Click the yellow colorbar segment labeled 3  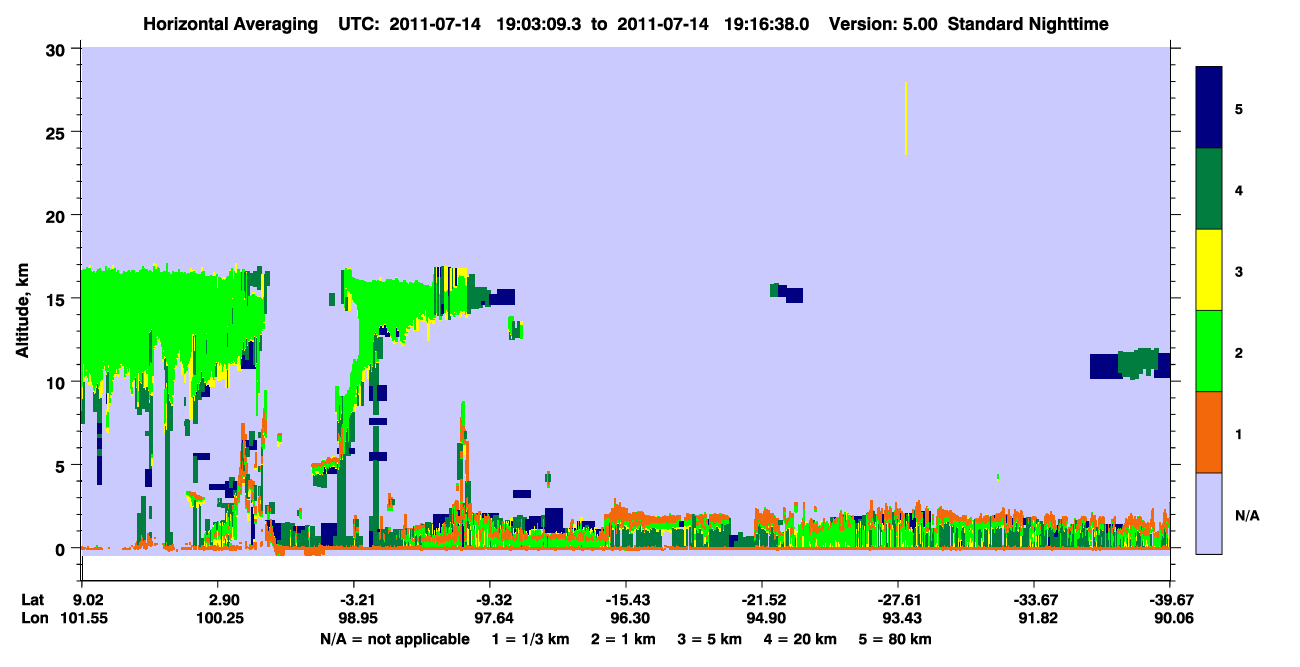tap(1209, 270)
